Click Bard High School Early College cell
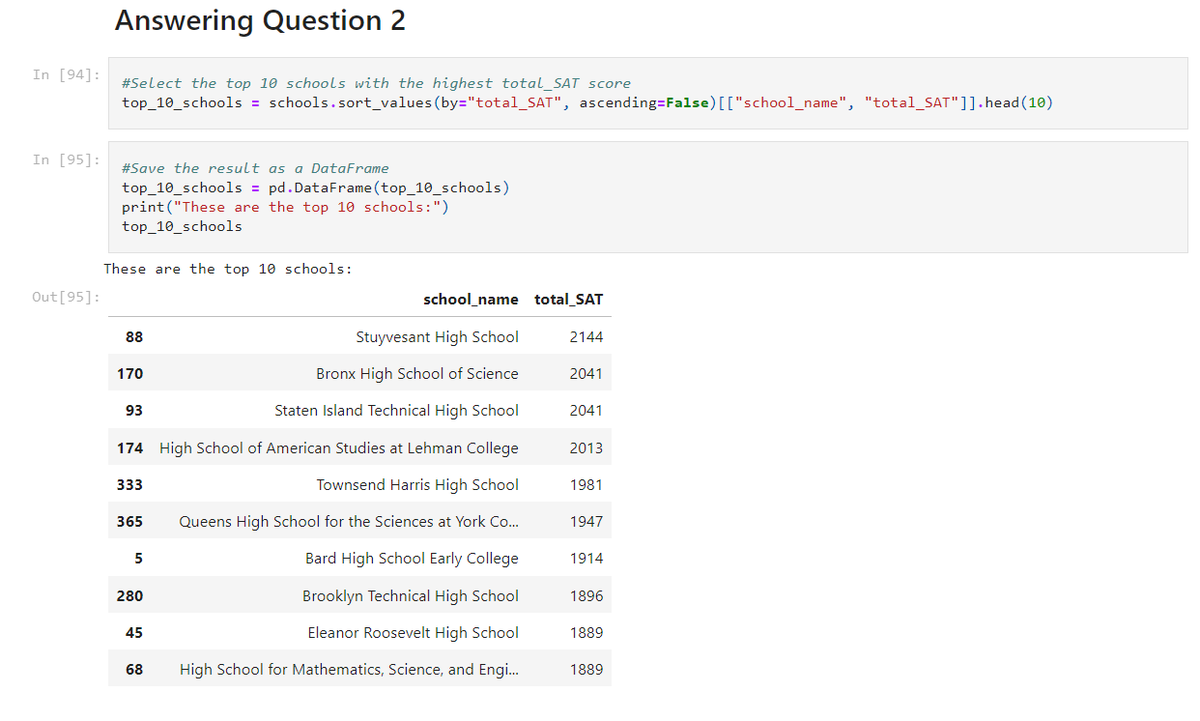 tap(412, 559)
